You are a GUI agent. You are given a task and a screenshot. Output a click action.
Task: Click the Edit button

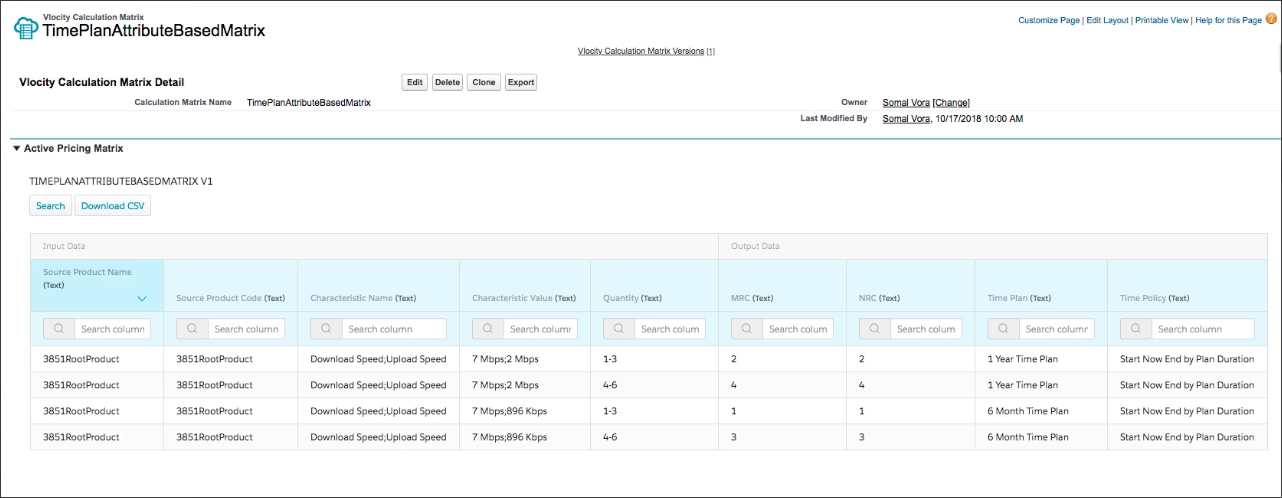pos(415,82)
